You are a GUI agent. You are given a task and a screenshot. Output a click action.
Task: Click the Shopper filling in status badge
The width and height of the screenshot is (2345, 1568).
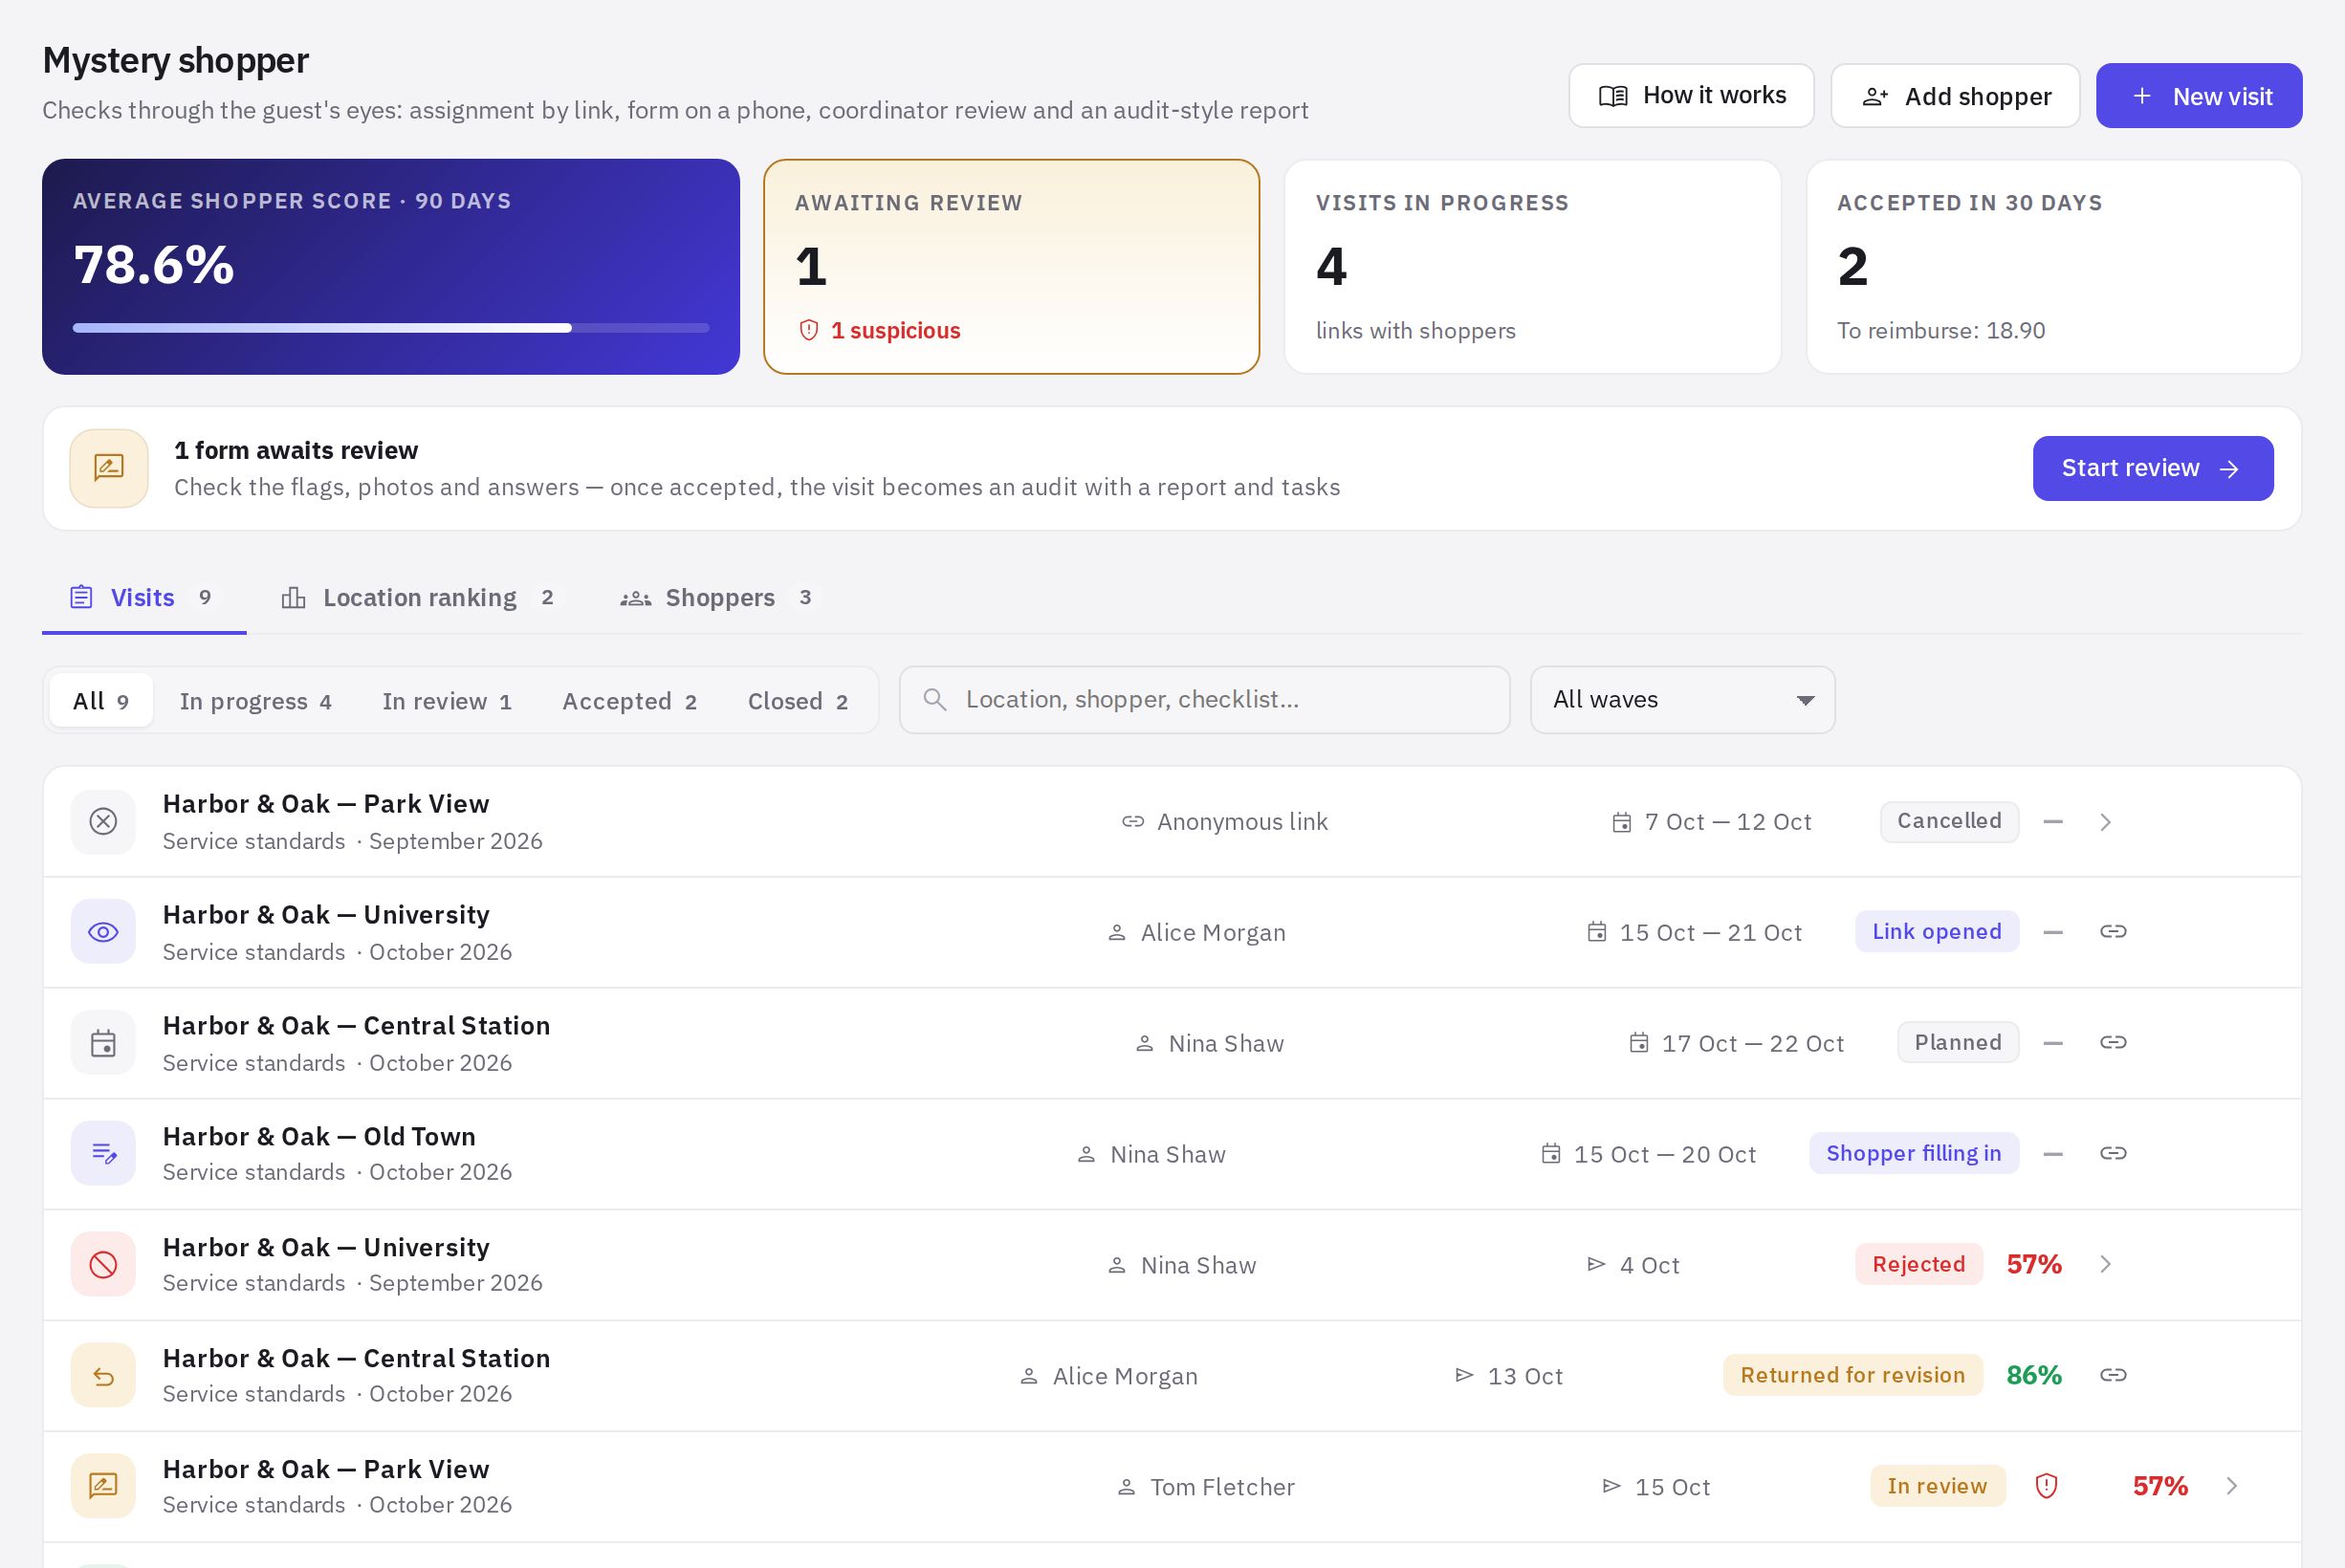[1914, 1154]
